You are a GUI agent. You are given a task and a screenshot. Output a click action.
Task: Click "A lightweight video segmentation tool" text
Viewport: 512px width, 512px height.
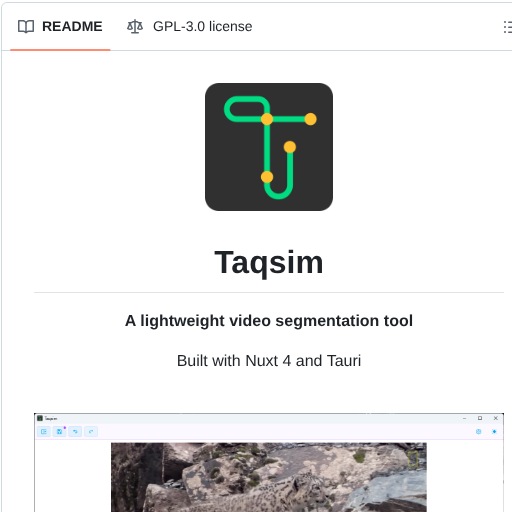269,321
